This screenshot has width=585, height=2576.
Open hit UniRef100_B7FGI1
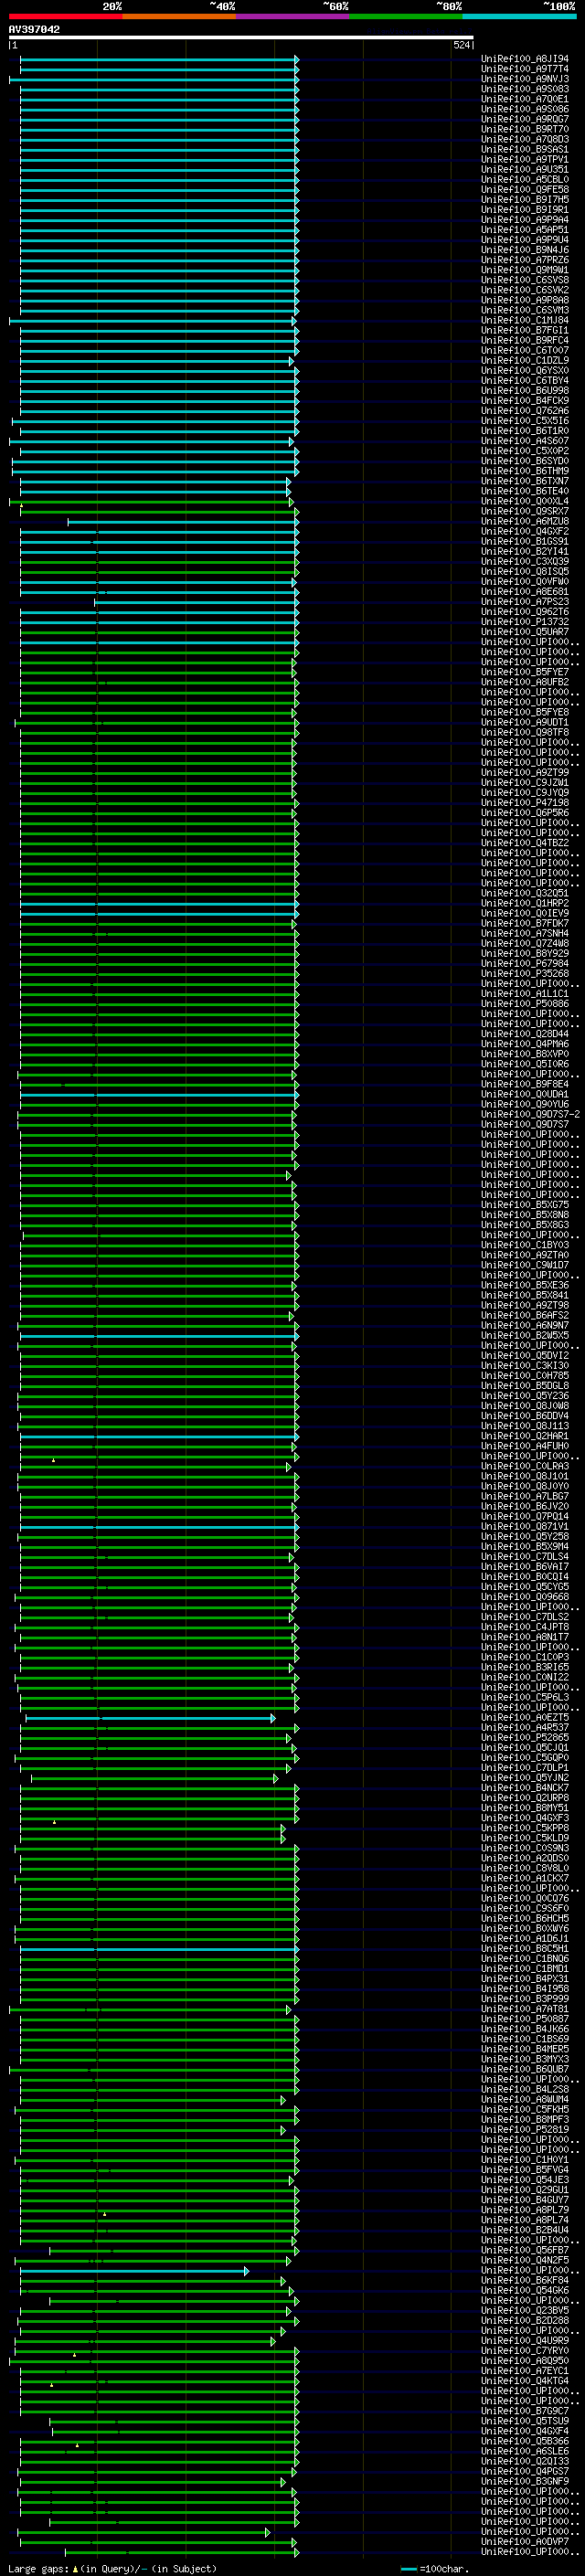click(x=525, y=331)
